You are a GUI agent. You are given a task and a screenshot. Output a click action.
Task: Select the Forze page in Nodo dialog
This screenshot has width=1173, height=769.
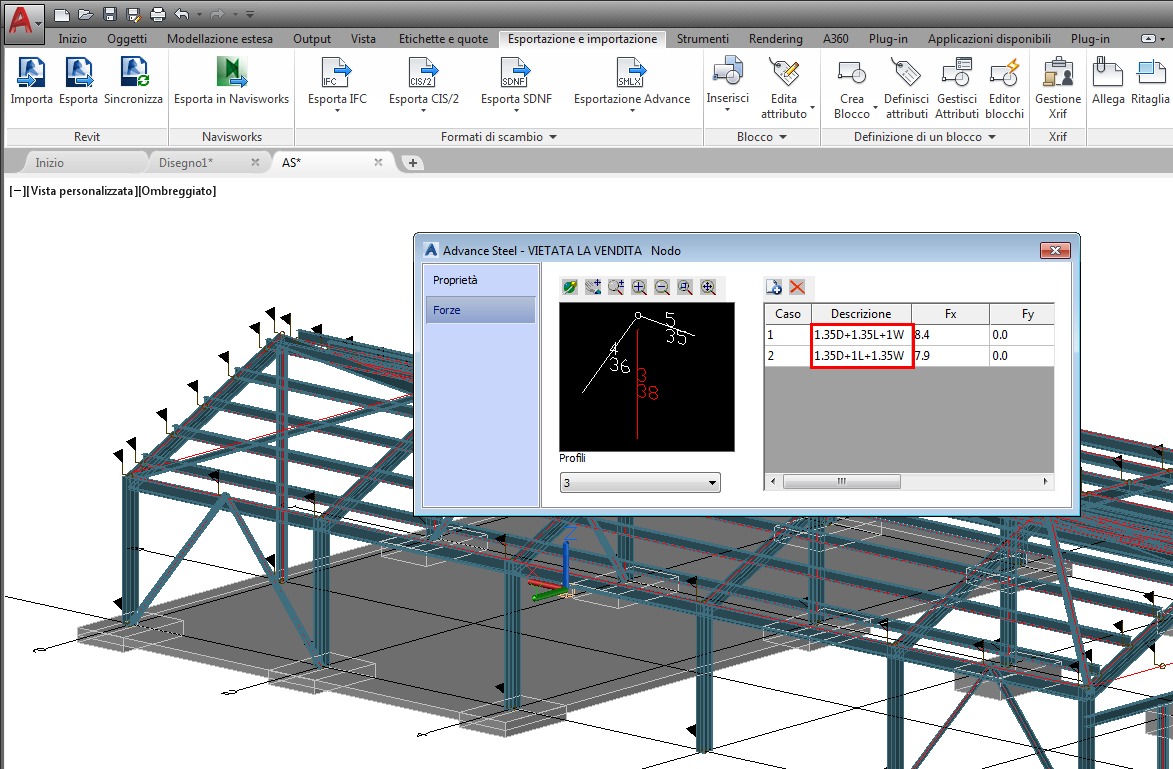pos(481,310)
